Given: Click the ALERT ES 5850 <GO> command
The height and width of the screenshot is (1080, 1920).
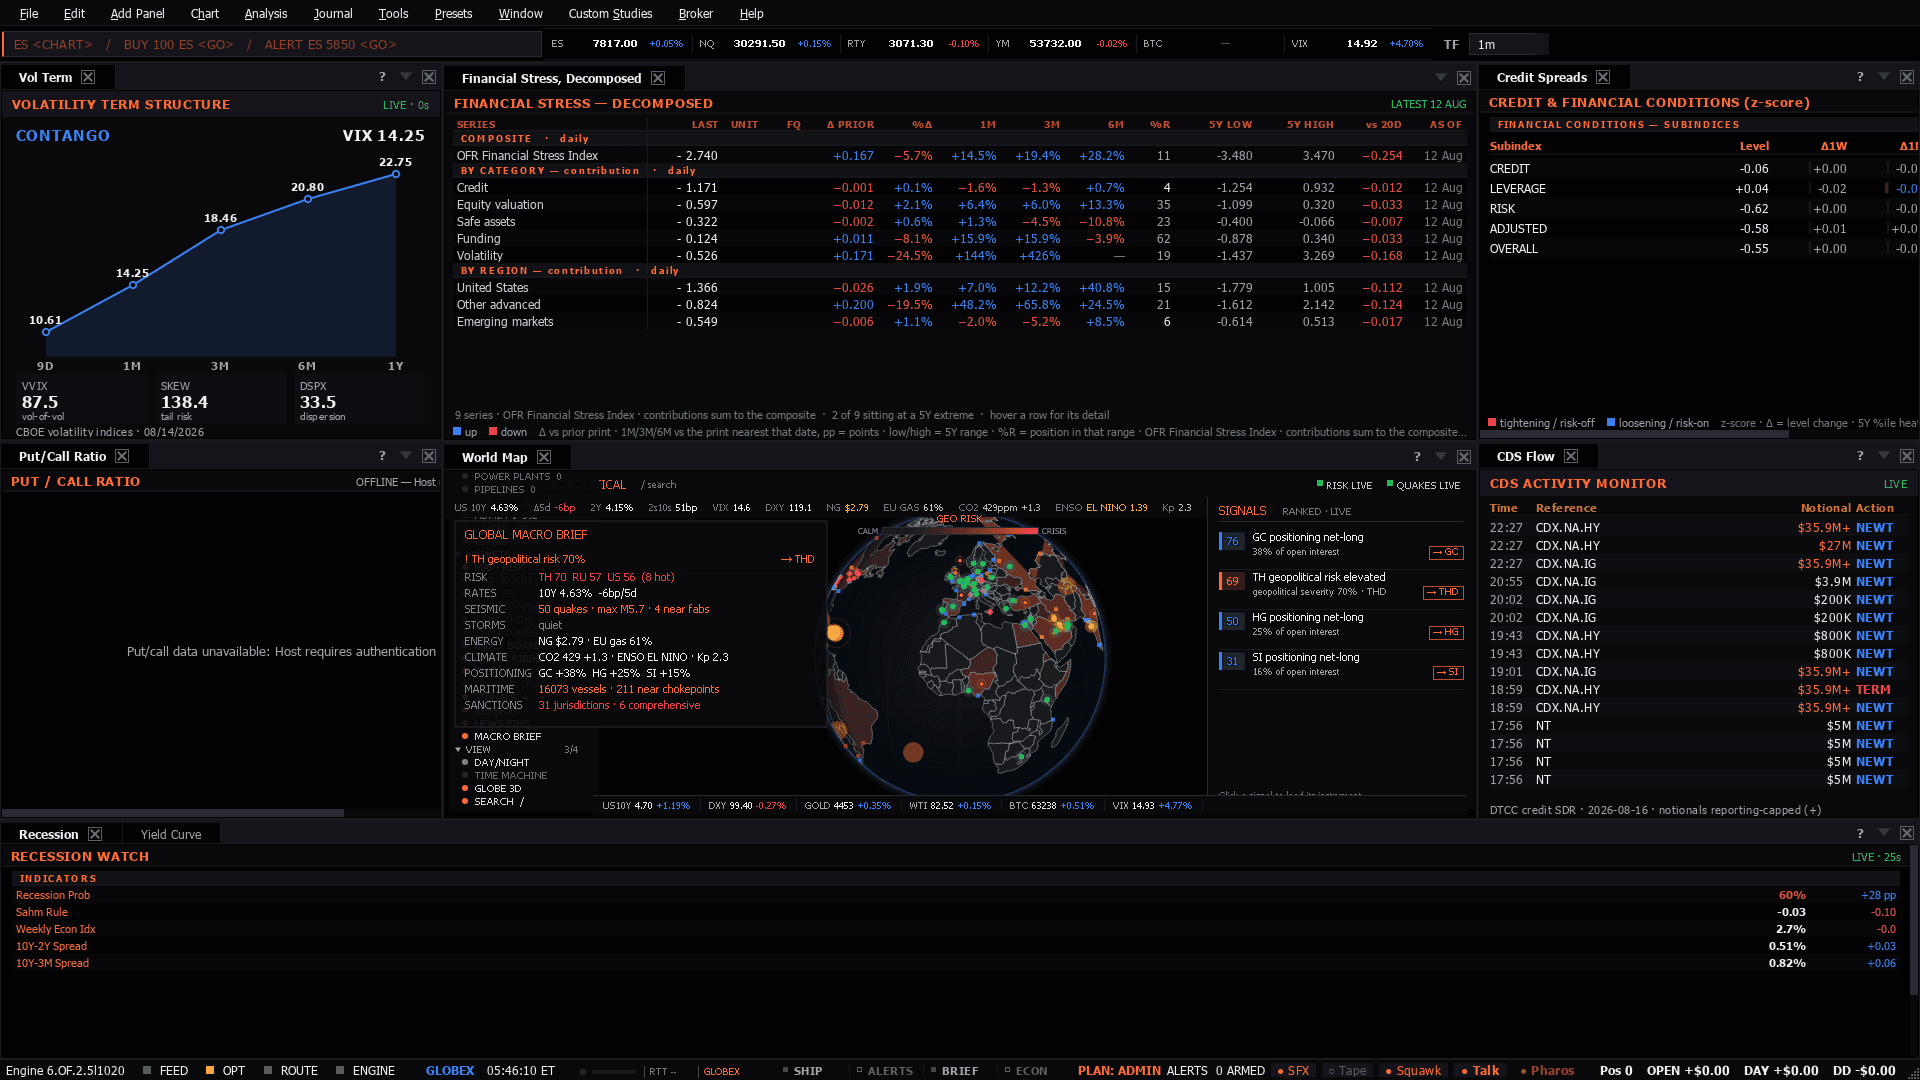Looking at the screenshot, I should pos(331,44).
